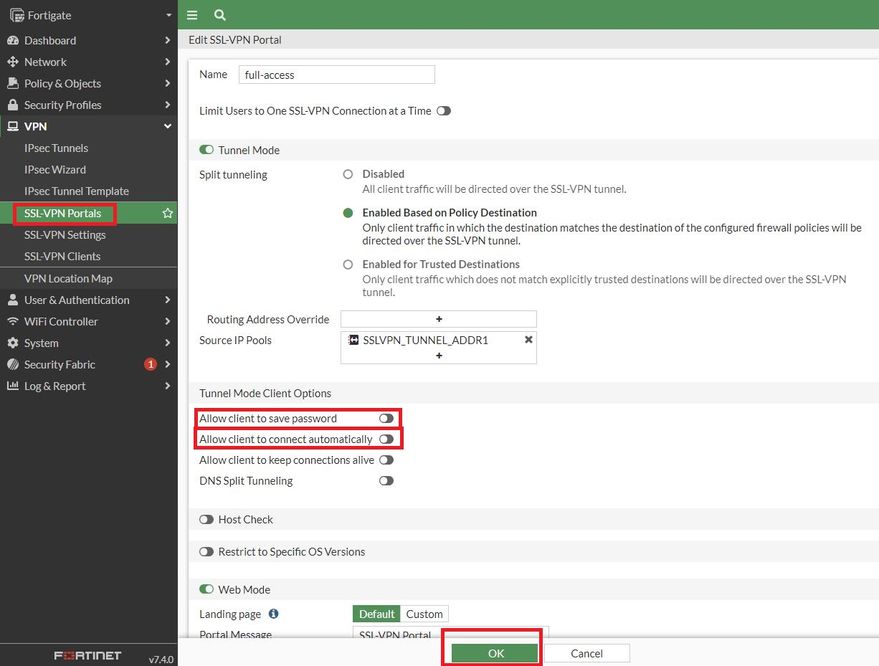Expand the Policy & Objects chevron
The width and height of the screenshot is (879, 666).
pyautogui.click(x=167, y=84)
